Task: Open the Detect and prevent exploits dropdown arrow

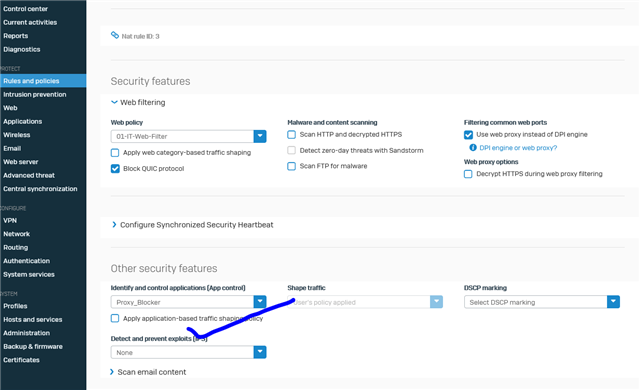Action: pyautogui.click(x=260, y=352)
